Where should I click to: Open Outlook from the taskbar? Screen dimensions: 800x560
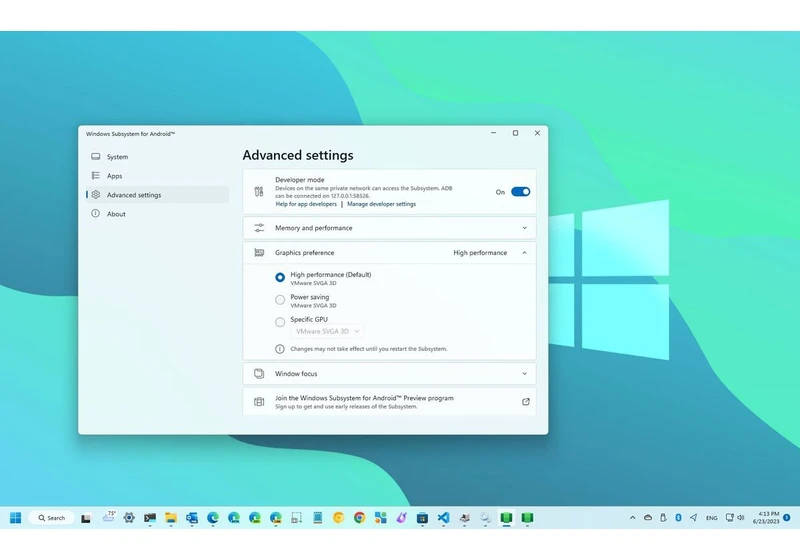pos(192,518)
